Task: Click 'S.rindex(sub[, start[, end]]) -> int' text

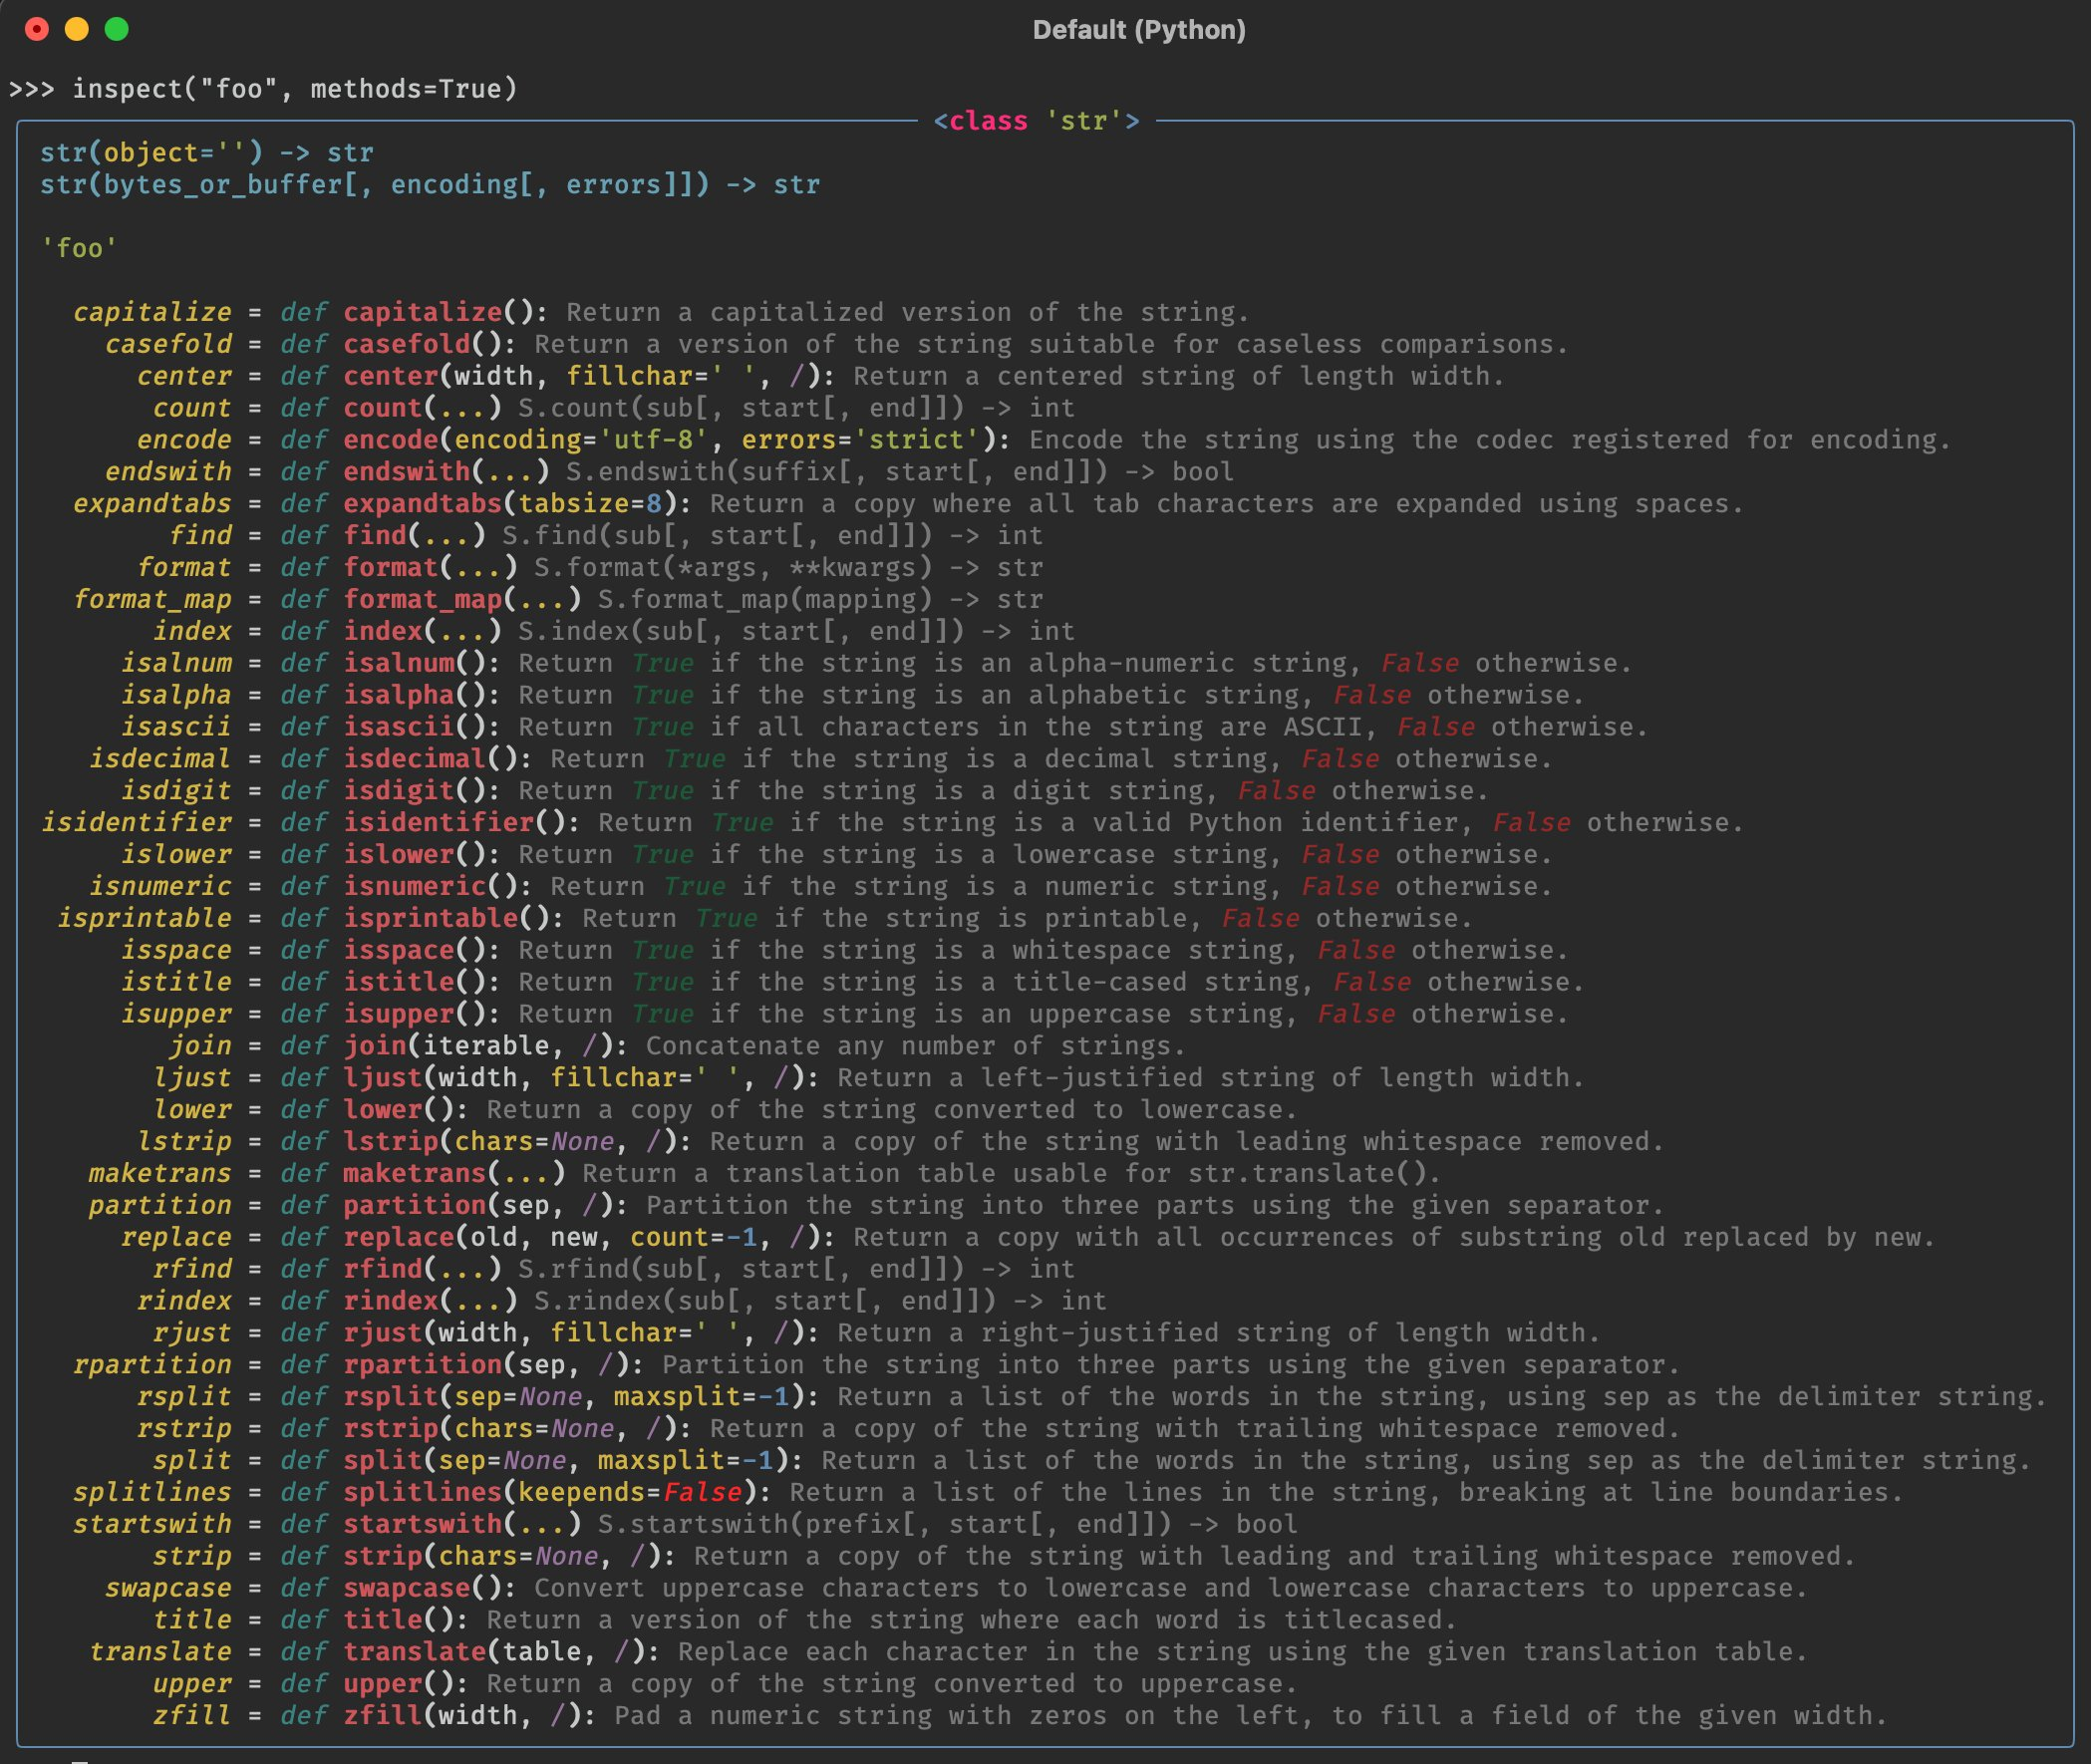Action: coord(820,1302)
